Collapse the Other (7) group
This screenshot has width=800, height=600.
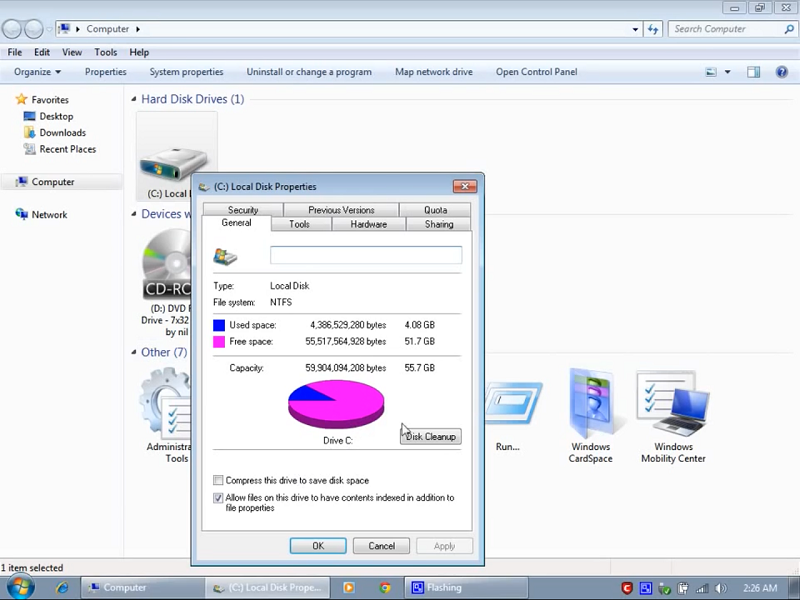[x=134, y=352]
